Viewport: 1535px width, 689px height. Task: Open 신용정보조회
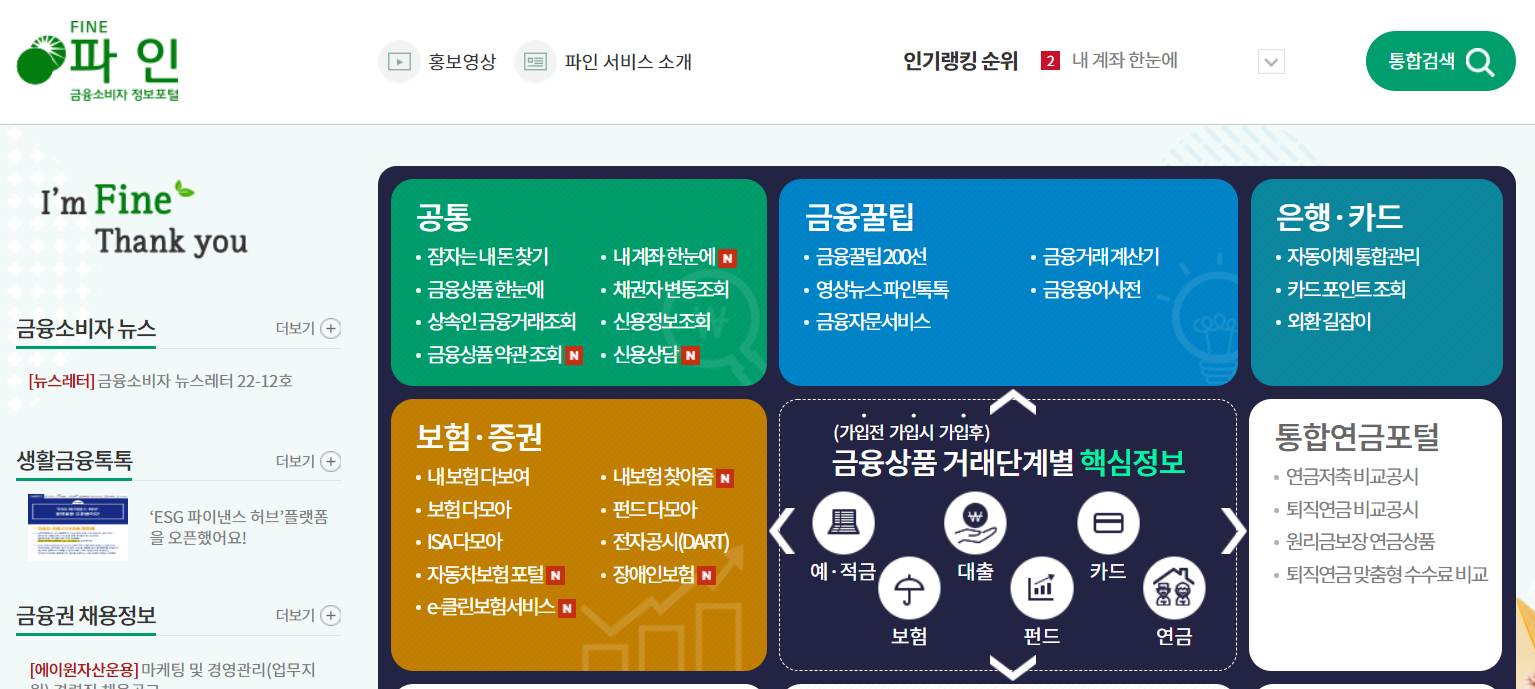point(661,322)
